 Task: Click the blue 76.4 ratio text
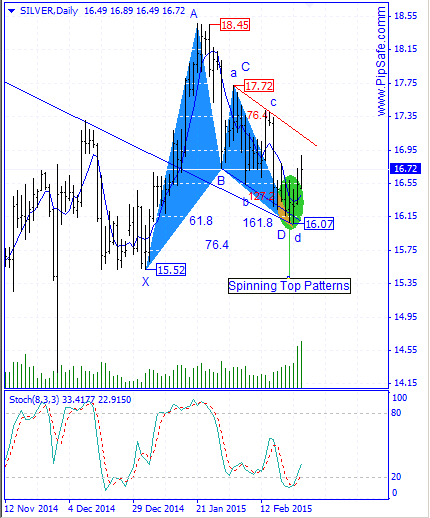(x=217, y=245)
